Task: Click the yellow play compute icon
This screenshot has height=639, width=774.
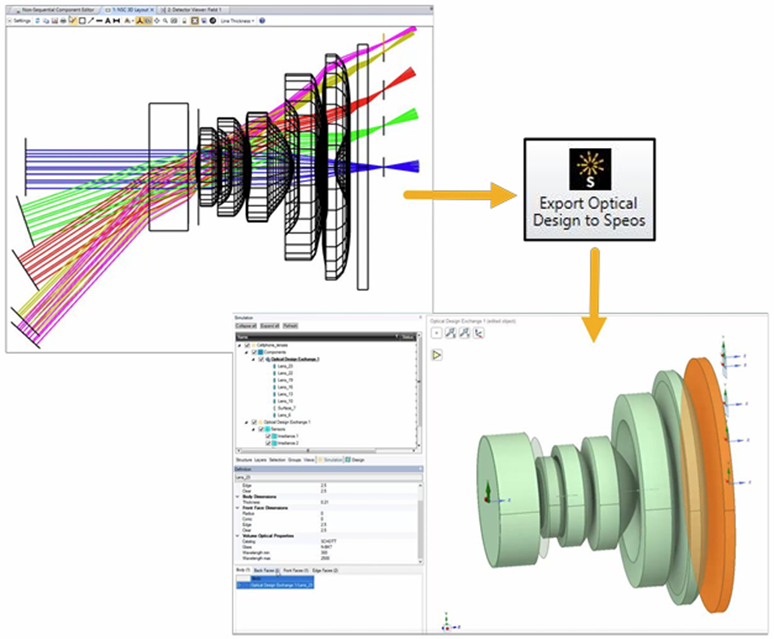Action: [437, 354]
